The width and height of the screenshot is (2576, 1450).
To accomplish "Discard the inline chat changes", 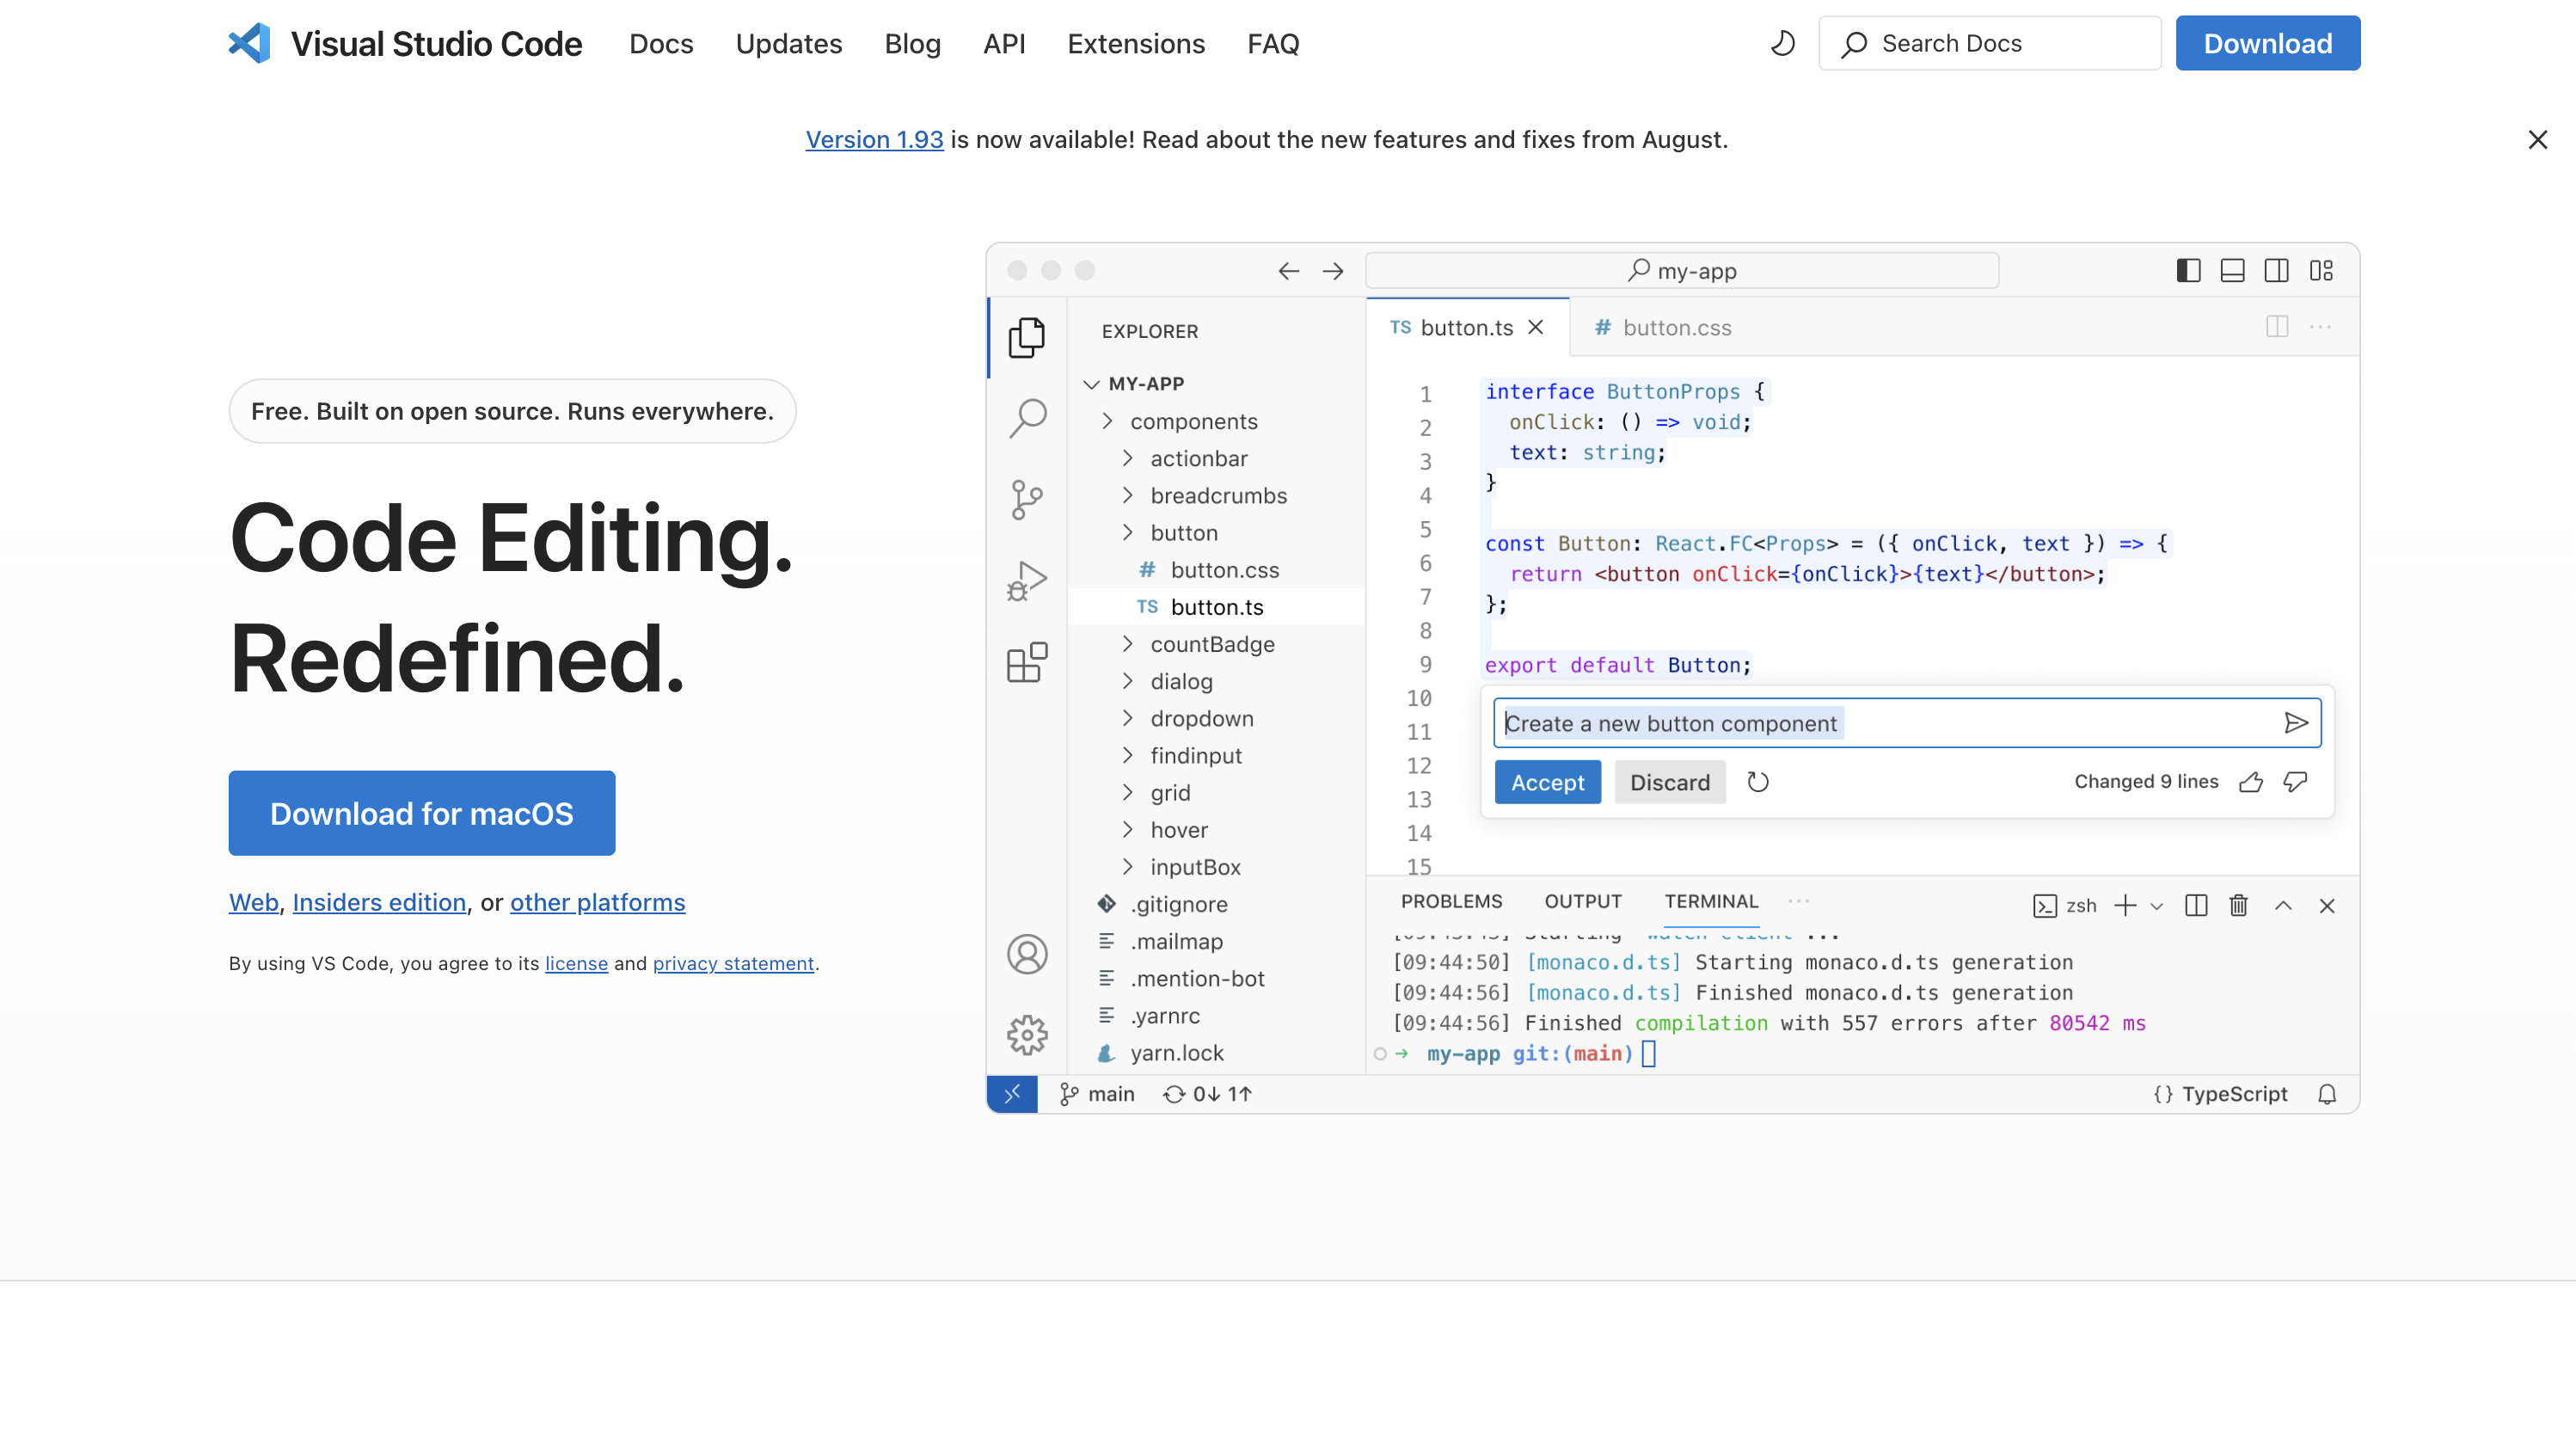I will [x=1669, y=782].
